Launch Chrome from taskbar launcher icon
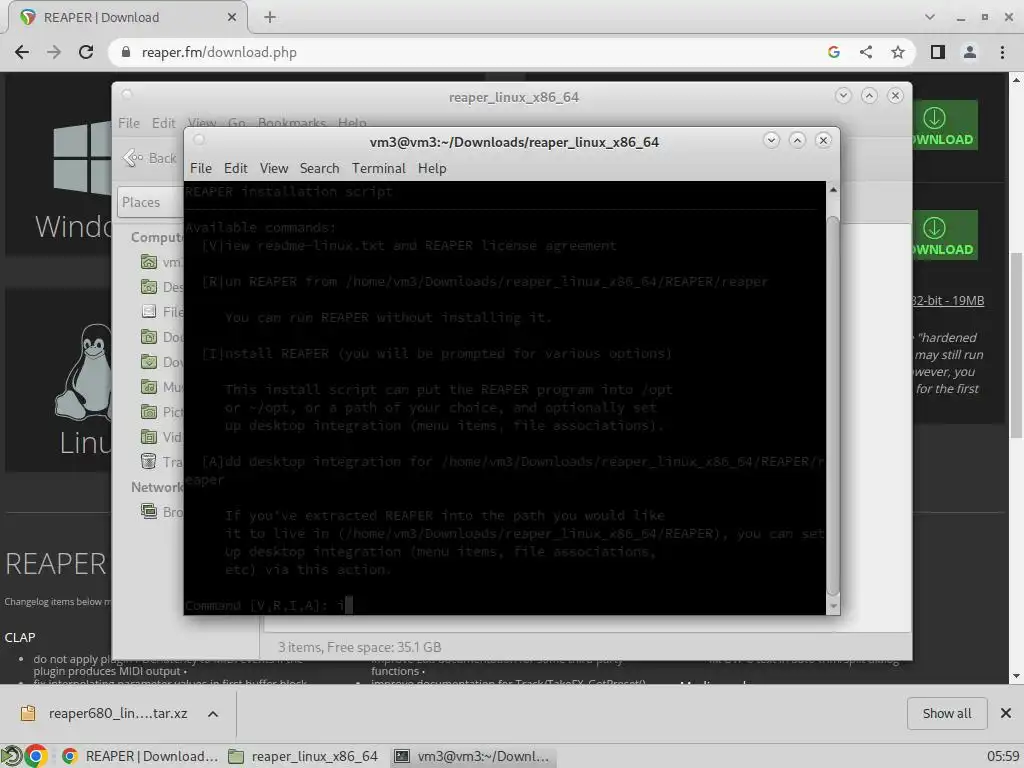Viewport: 1024px width, 768px height. (x=36, y=756)
